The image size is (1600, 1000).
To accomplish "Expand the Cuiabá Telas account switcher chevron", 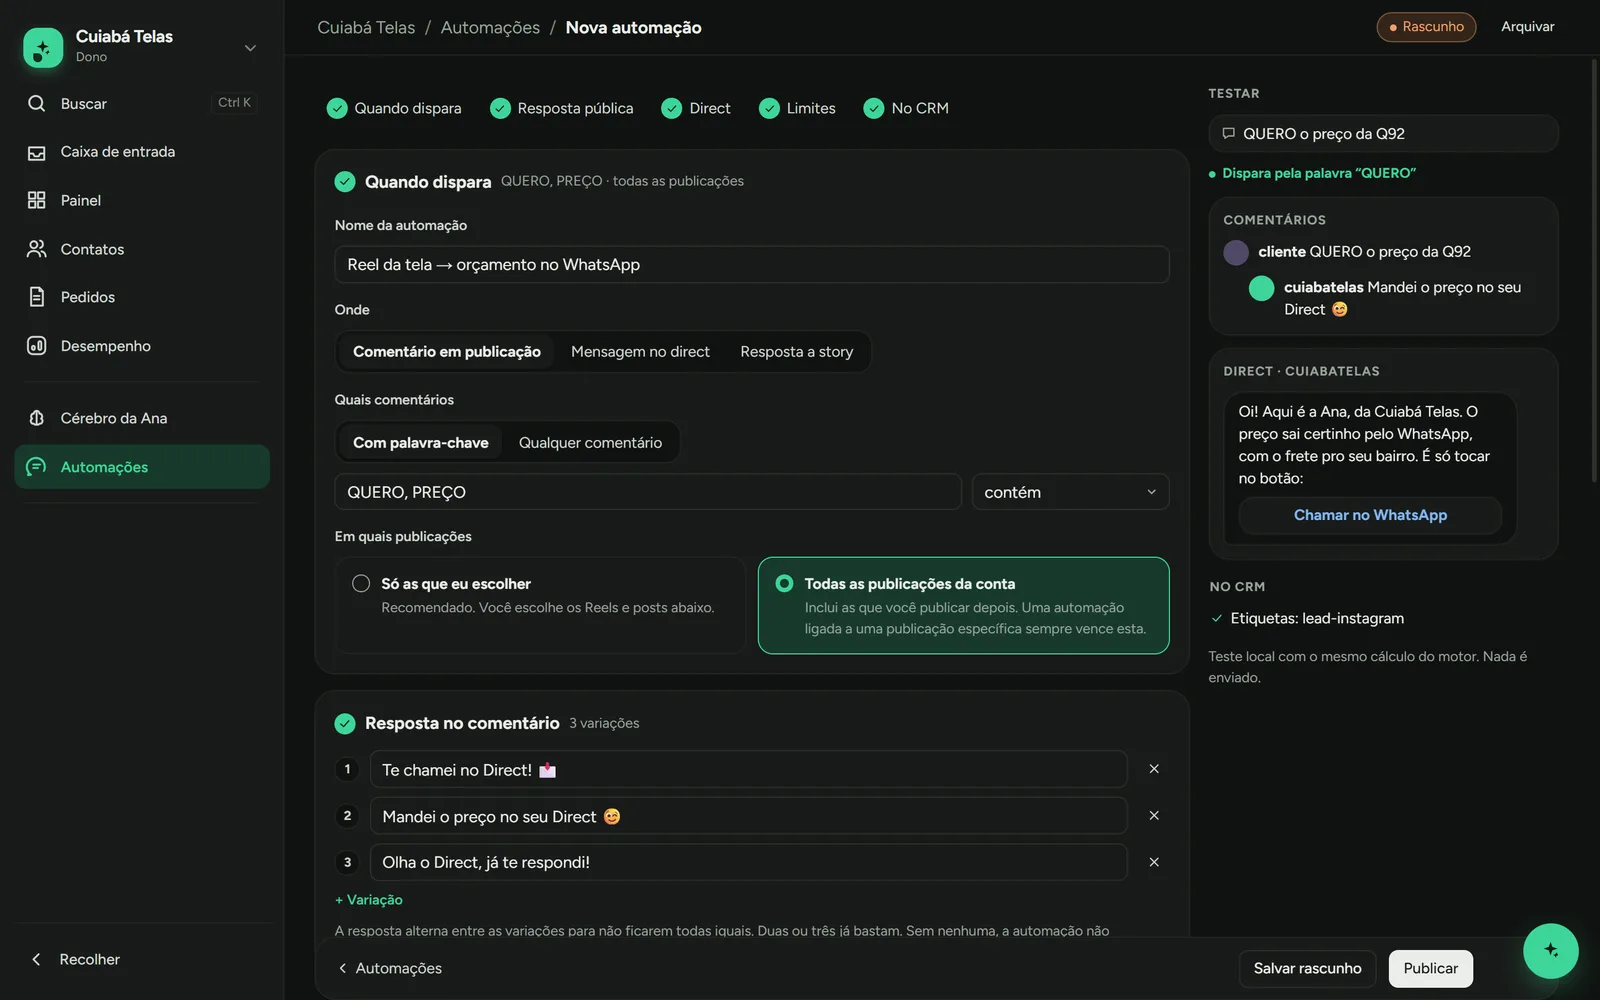I will [250, 48].
